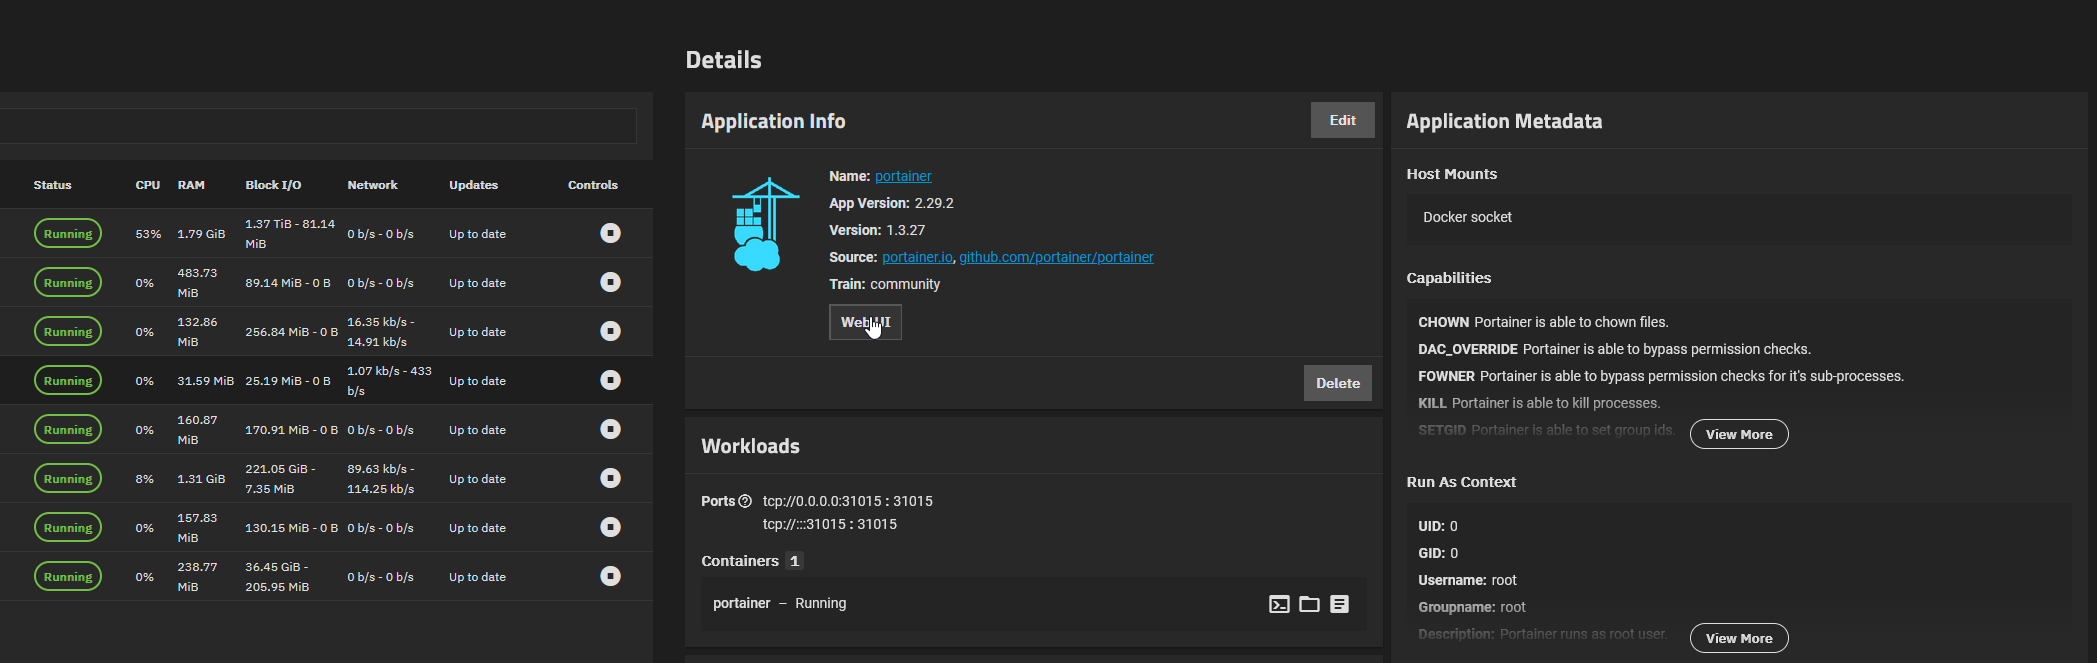
Task: Select the row with 1.37 TiB block I/O
Action: pyautogui.click(x=326, y=233)
